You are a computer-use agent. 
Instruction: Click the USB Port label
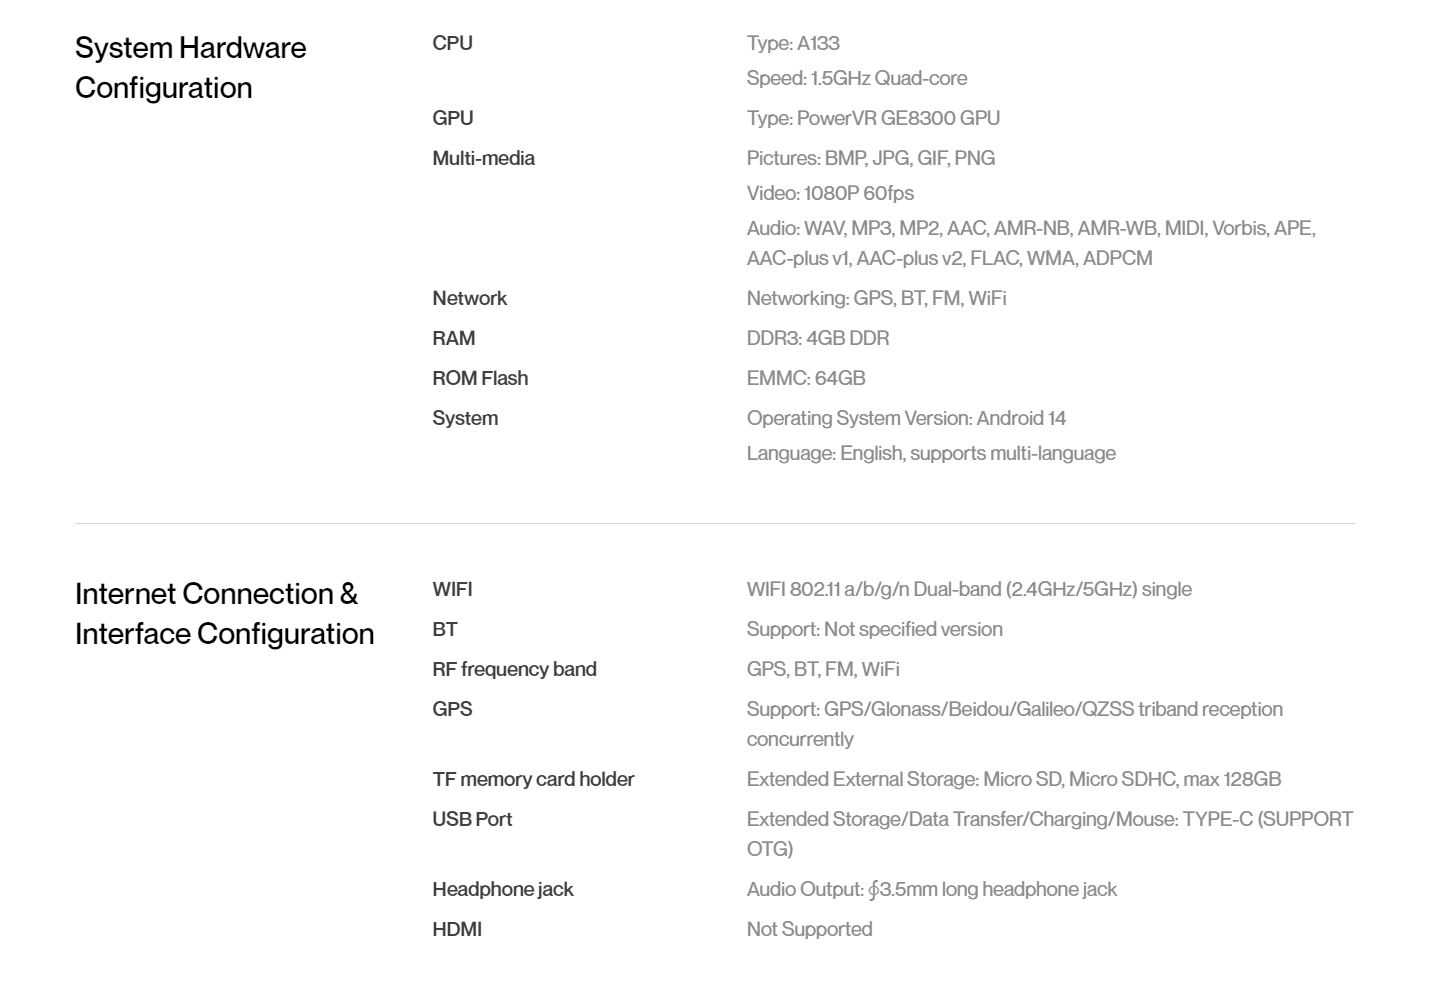click(x=472, y=819)
